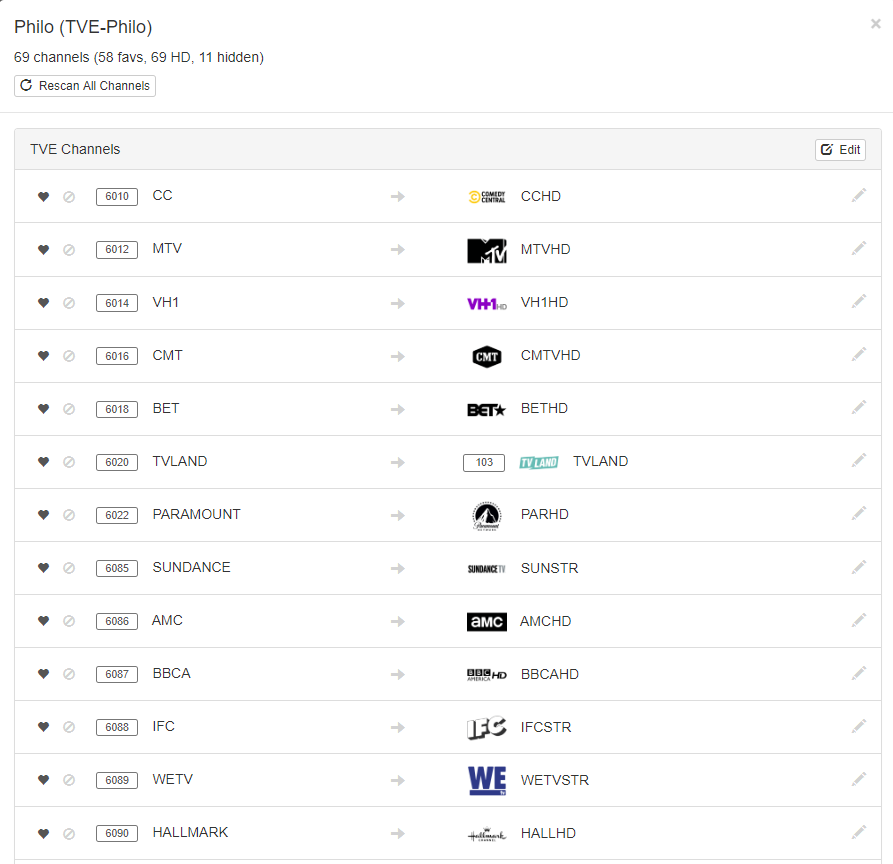Viewport: 893px width, 864px height.
Task: Toggle favorite heart for CC channel
Action: pyautogui.click(x=43, y=196)
